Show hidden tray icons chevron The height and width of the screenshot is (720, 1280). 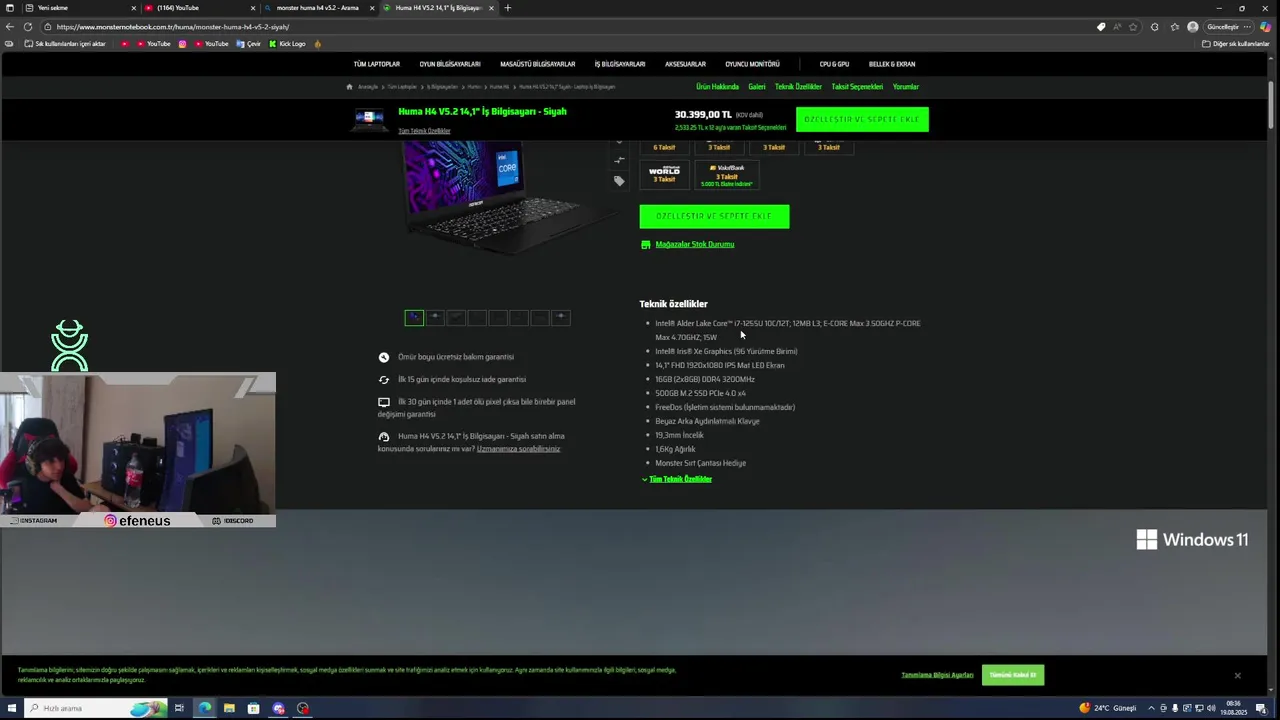click(x=1151, y=708)
